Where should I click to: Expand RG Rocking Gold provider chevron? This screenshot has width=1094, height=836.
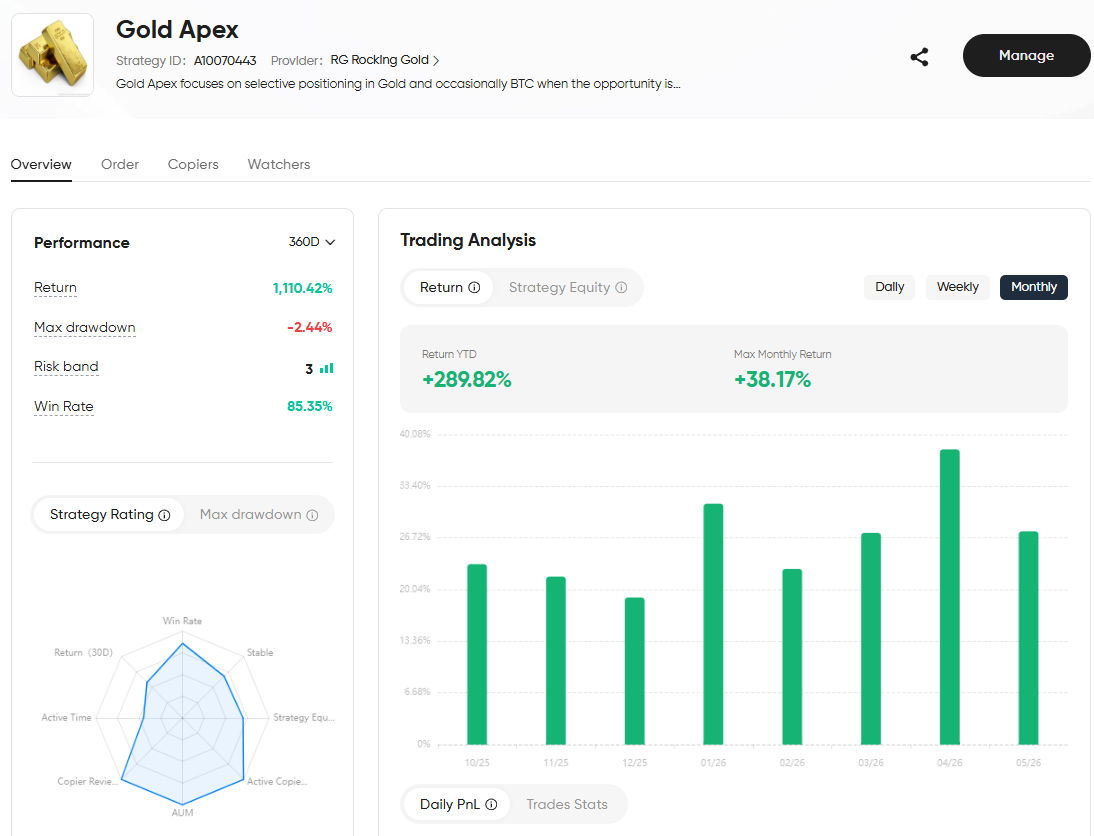click(x=436, y=61)
